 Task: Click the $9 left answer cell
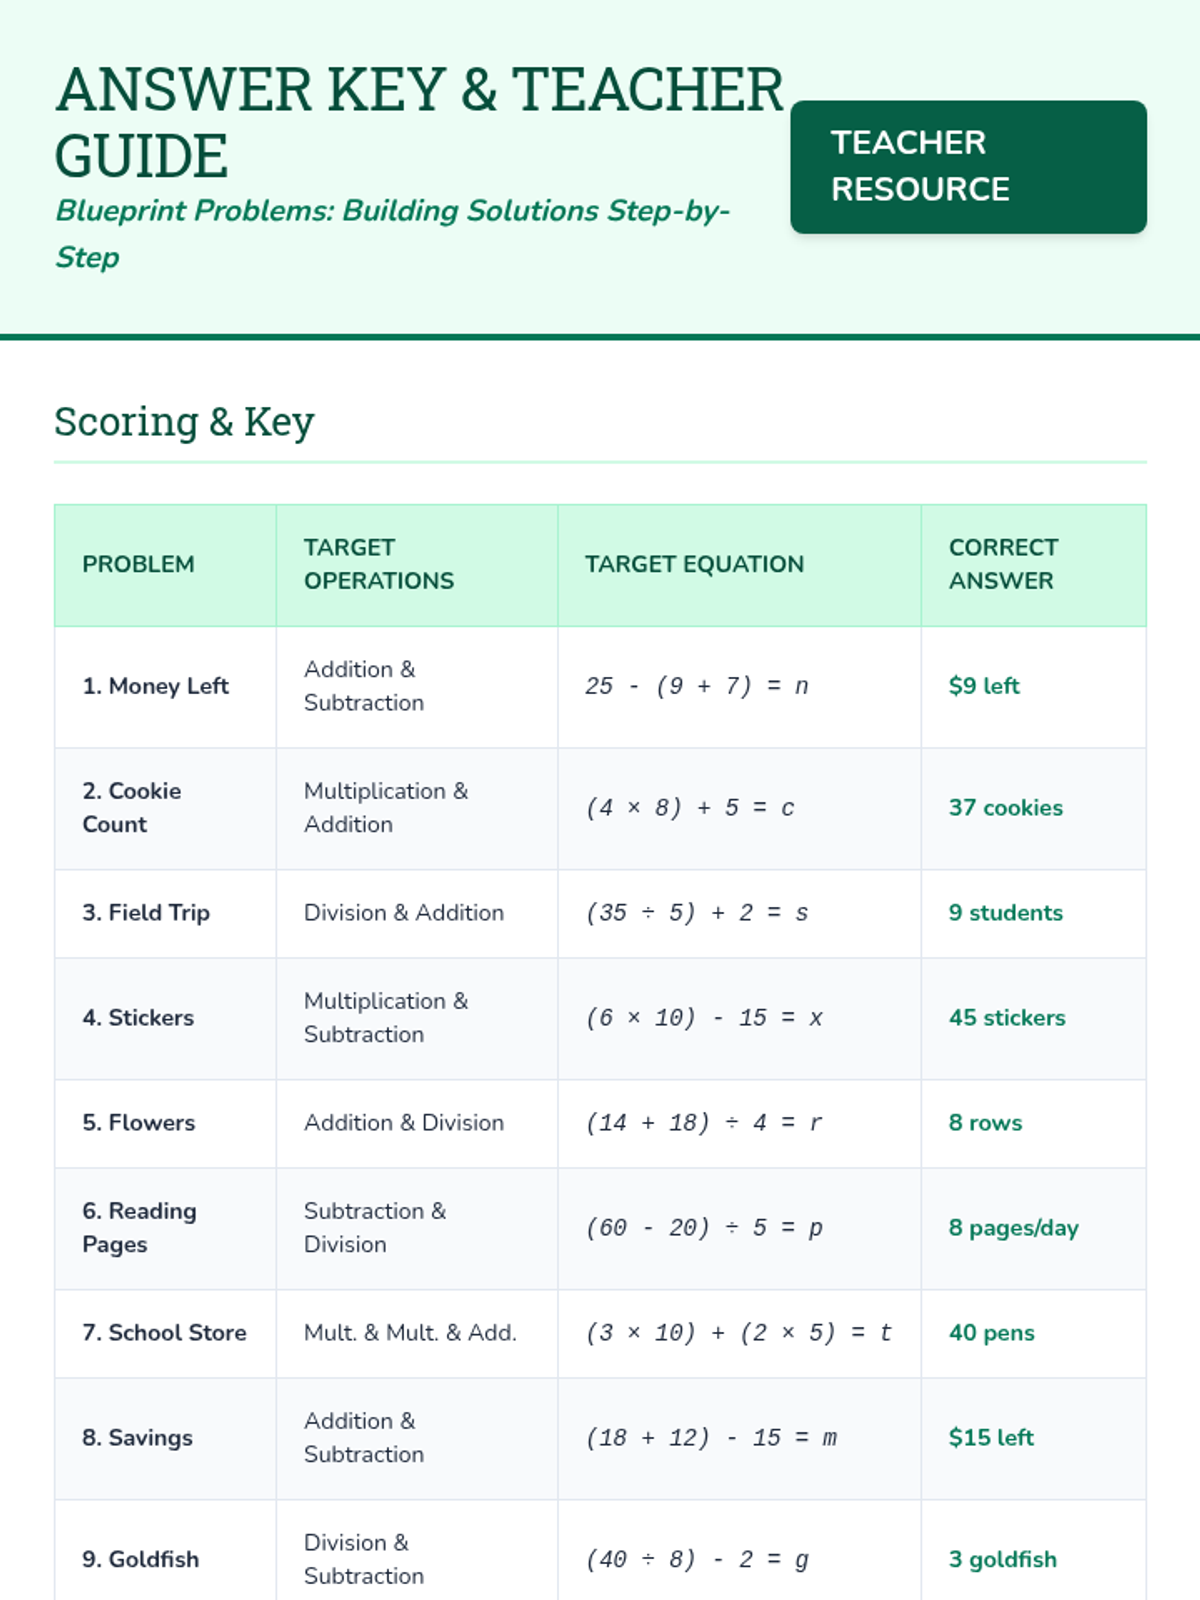pos(984,687)
